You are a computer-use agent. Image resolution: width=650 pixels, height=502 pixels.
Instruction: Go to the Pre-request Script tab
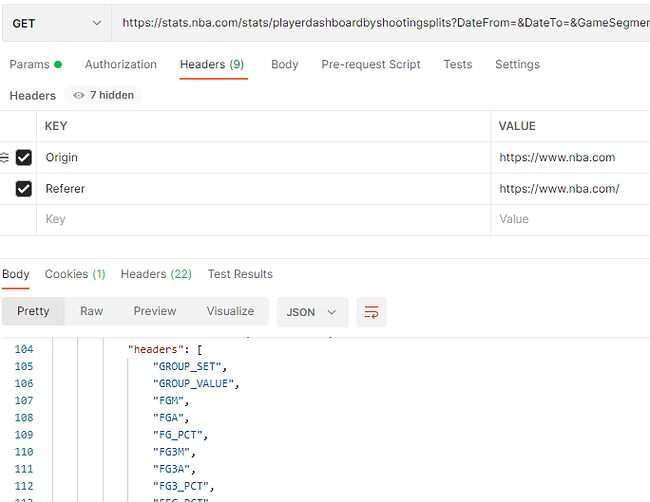pyautogui.click(x=370, y=64)
